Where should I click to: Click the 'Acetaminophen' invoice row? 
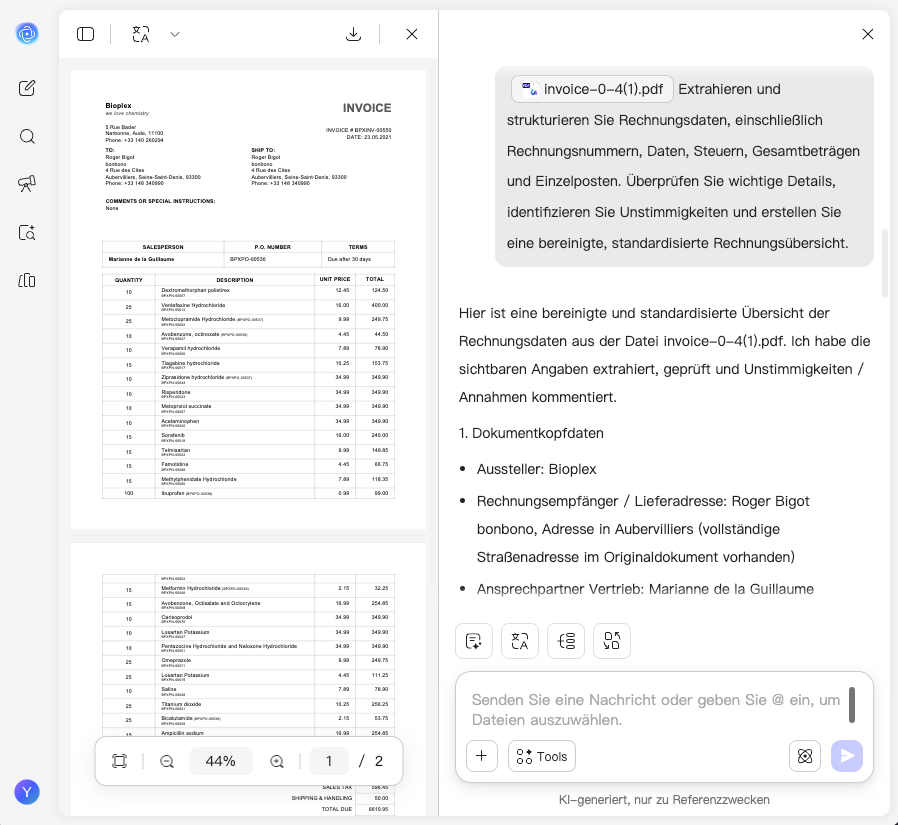pos(248,423)
